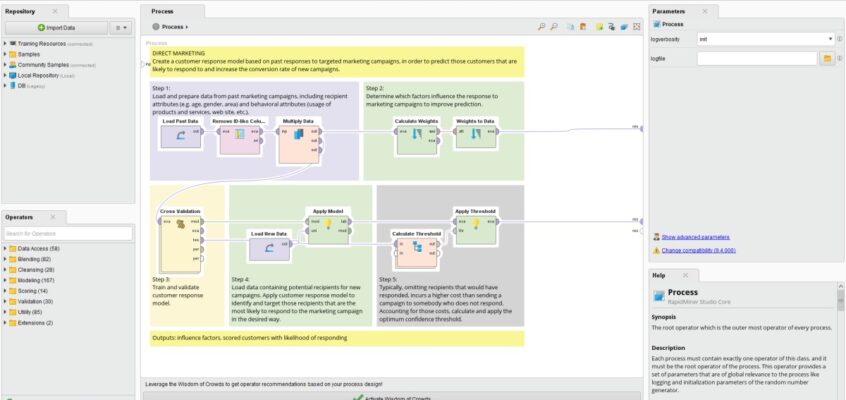Expand the Training Resources repository node
This screenshot has height=400, width=846.
pyautogui.click(x=5, y=43)
